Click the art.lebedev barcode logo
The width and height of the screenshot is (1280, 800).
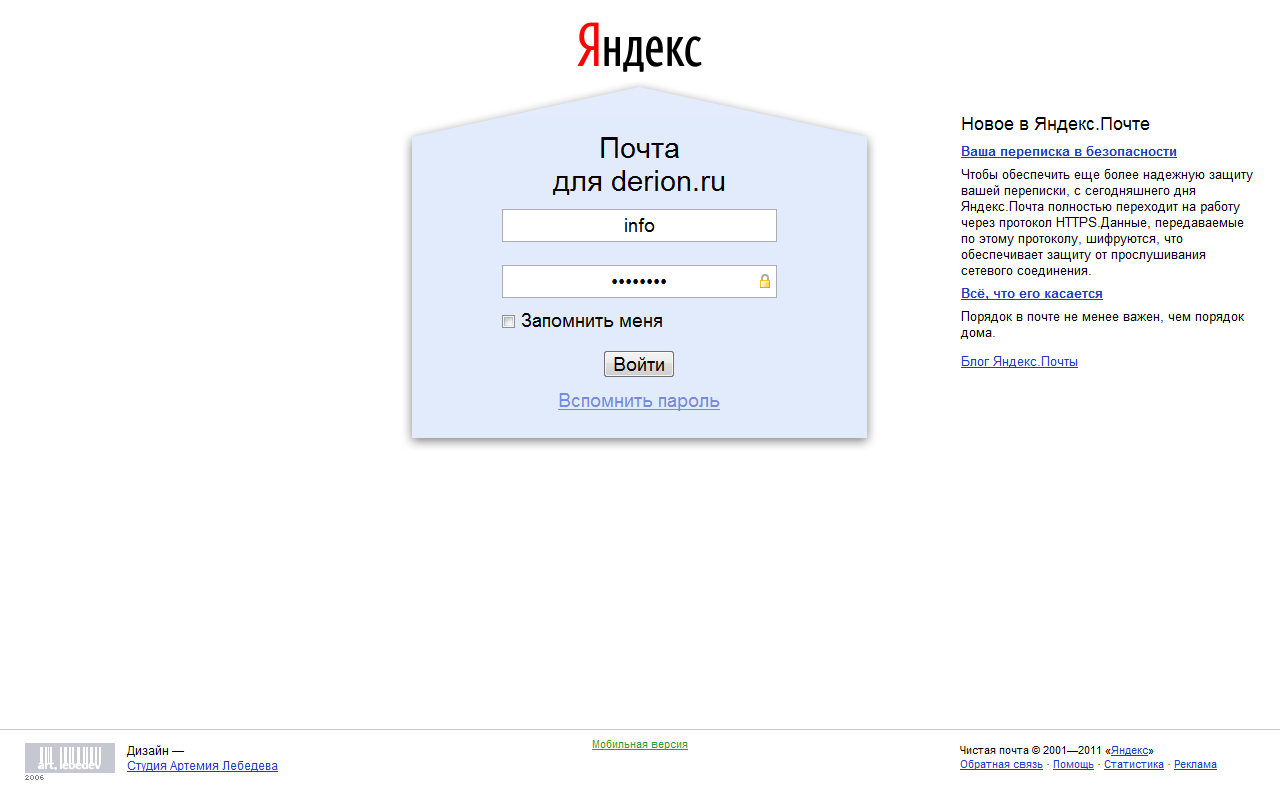click(x=69, y=758)
